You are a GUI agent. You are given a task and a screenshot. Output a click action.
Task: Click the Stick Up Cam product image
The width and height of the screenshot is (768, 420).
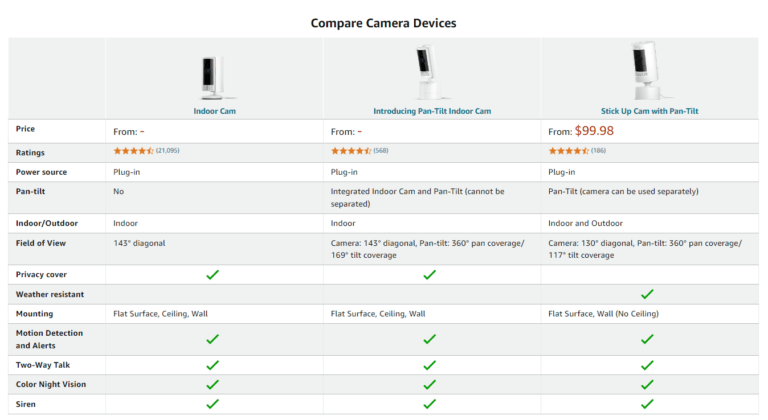pyautogui.click(x=647, y=72)
